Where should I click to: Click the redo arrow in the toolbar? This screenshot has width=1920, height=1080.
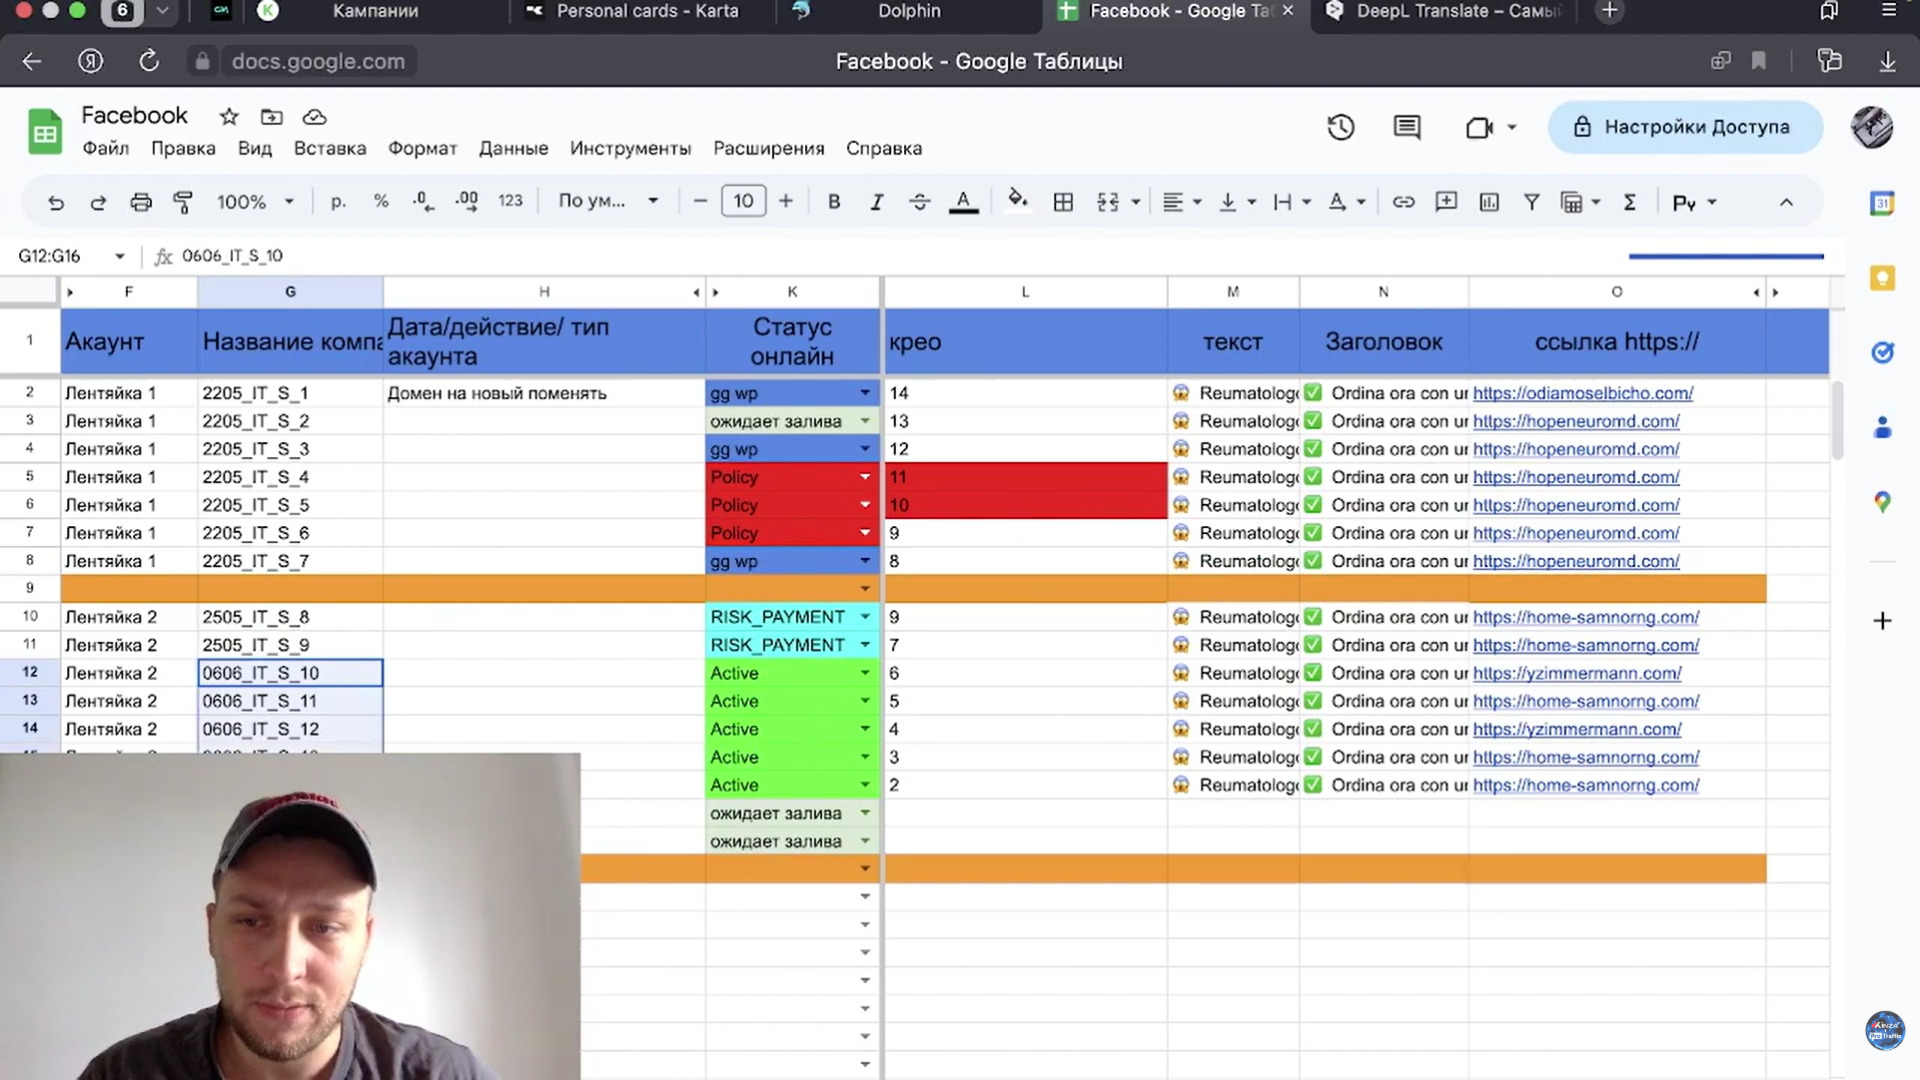click(98, 203)
